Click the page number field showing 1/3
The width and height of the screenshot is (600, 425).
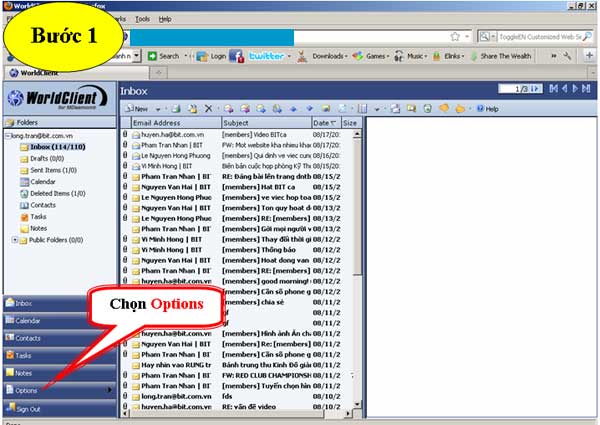[514, 89]
